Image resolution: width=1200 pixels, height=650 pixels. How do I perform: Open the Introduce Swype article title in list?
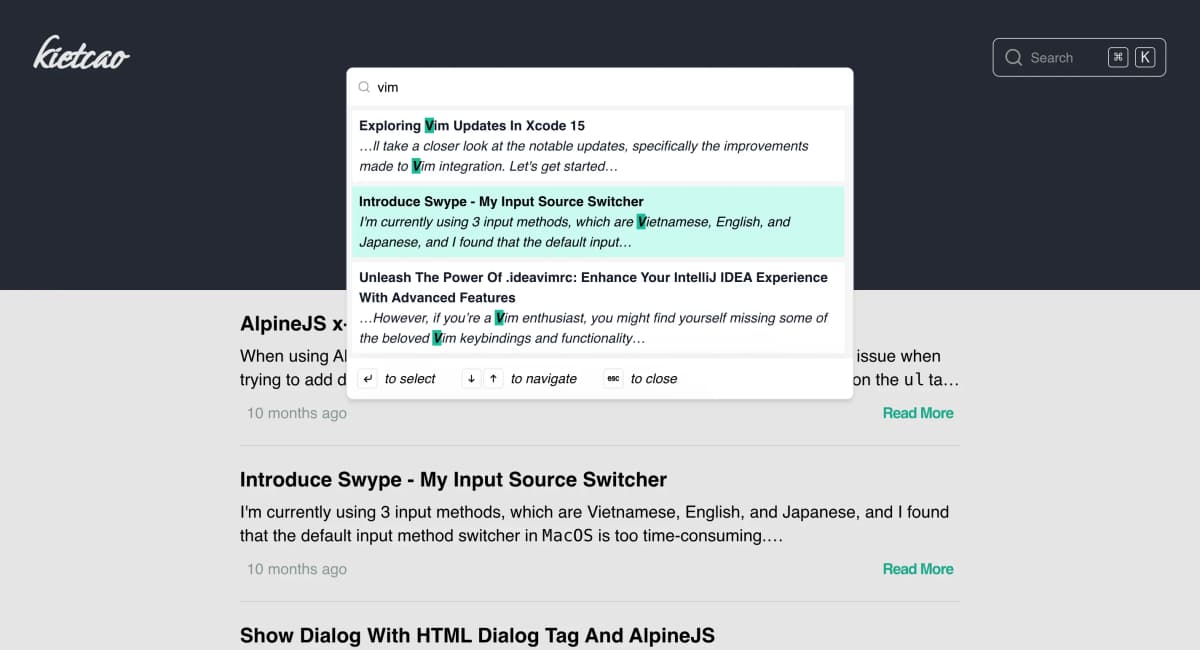pos(453,480)
